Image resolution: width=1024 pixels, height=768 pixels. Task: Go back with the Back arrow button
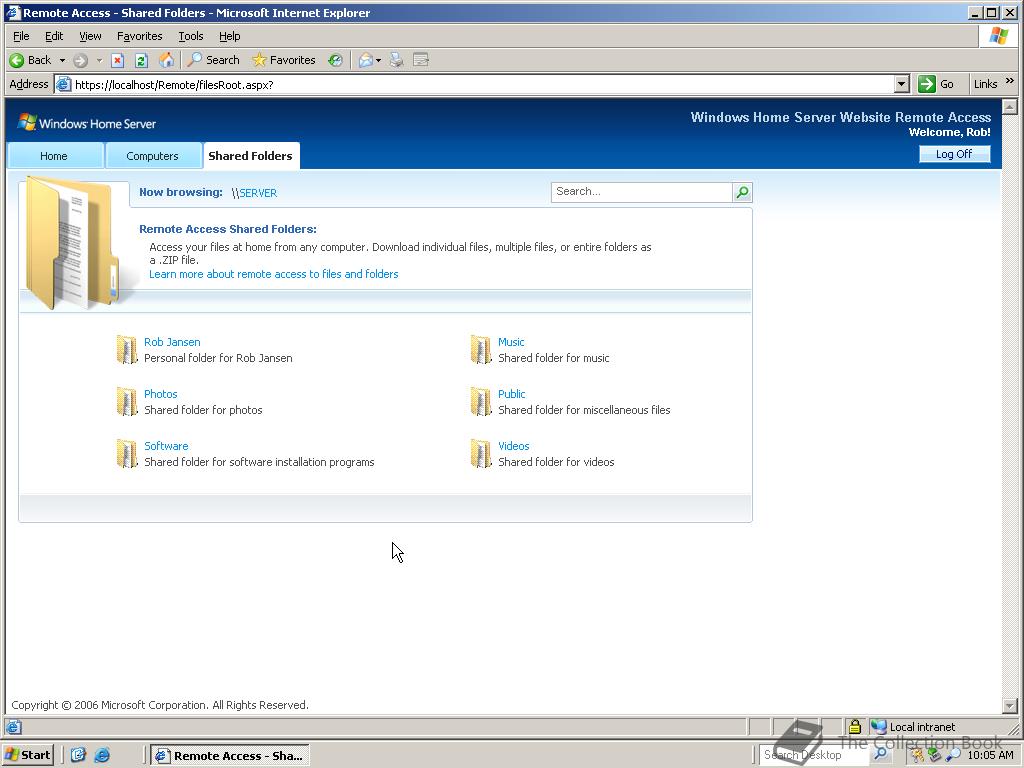click(30, 60)
